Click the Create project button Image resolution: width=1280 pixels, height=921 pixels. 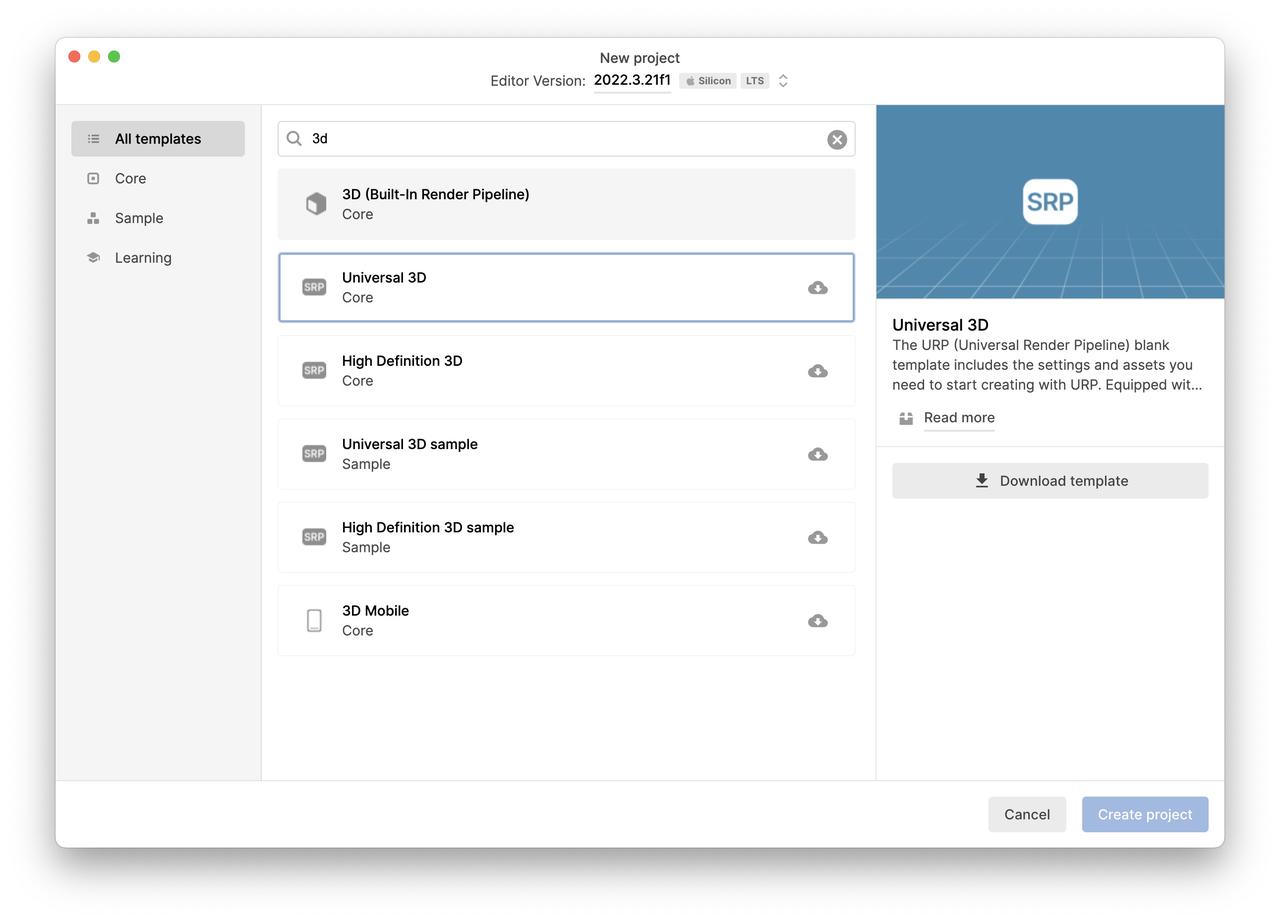click(1145, 814)
